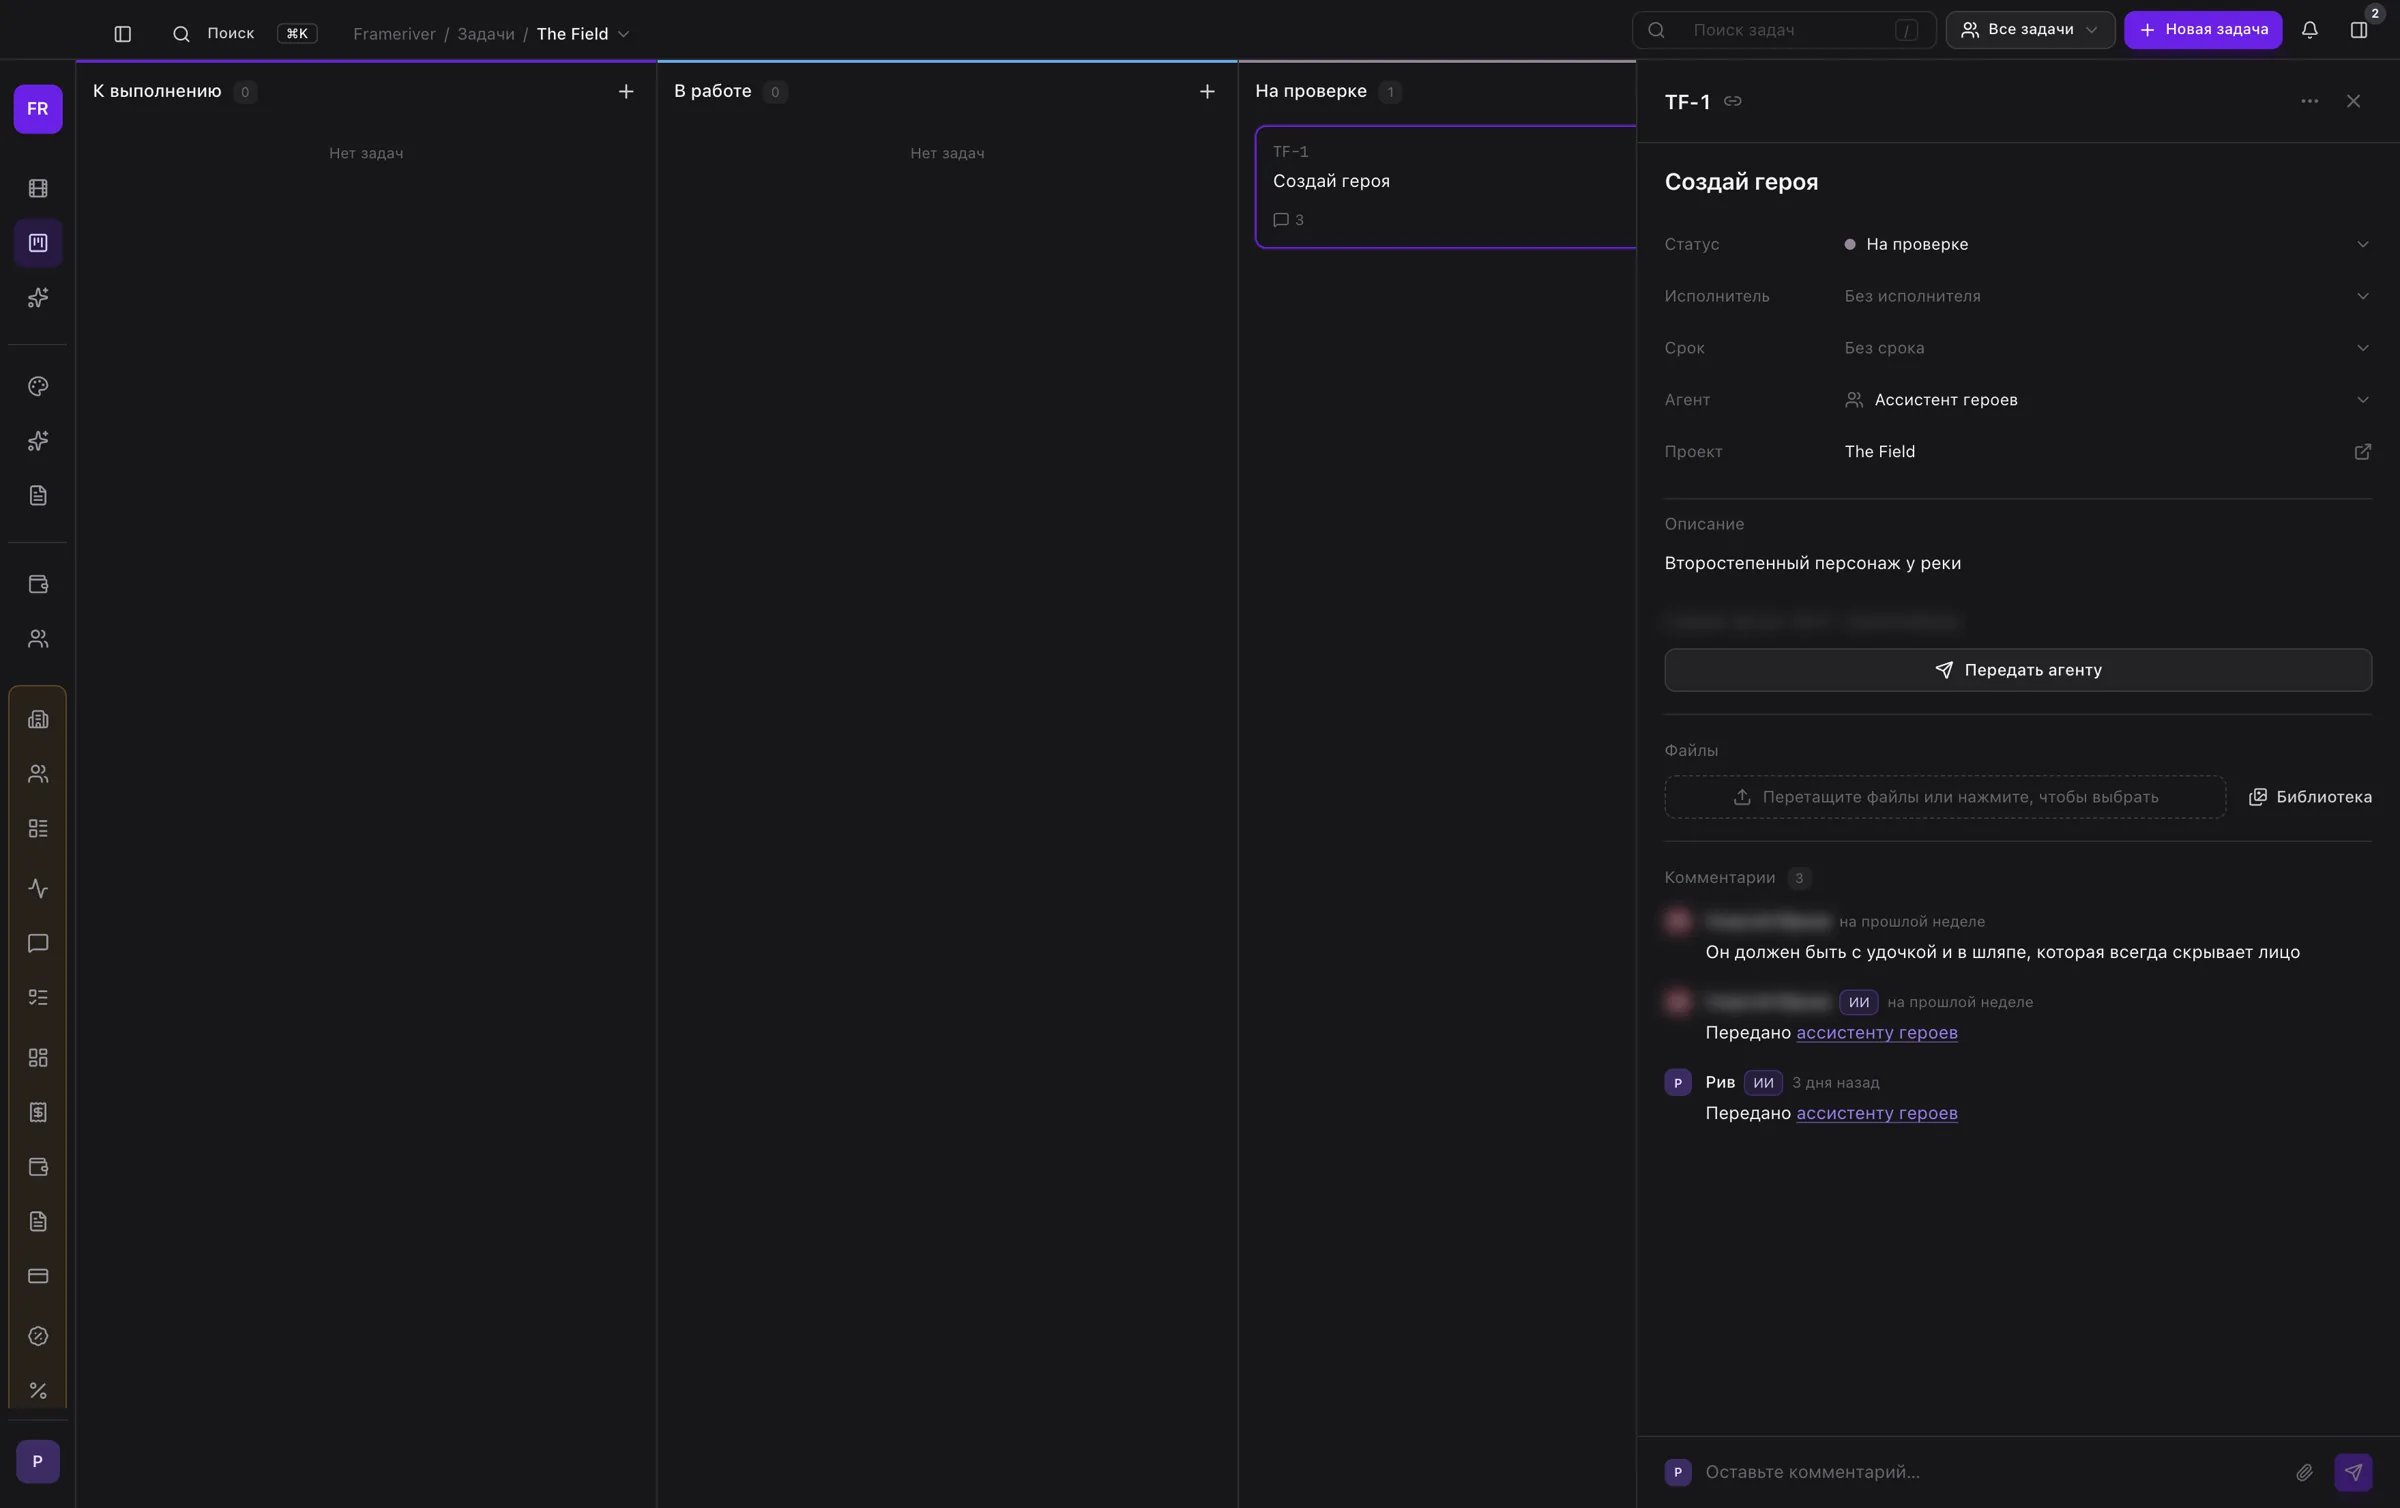
Task: Open project link next to The Field
Action: click(x=2362, y=452)
